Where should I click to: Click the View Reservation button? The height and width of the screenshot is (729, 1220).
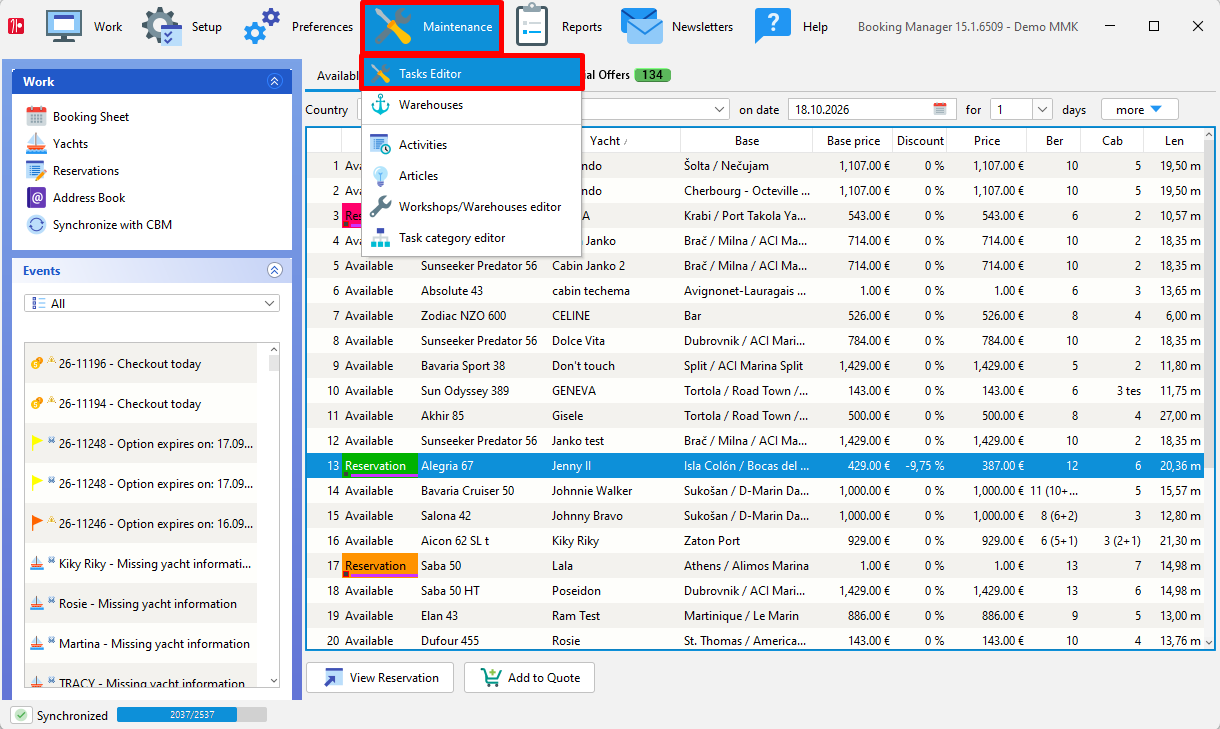pos(380,678)
